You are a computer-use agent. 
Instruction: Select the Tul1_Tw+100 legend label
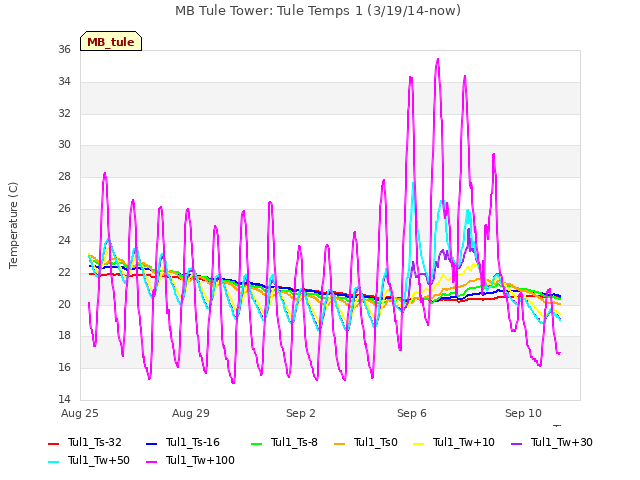tap(200, 460)
